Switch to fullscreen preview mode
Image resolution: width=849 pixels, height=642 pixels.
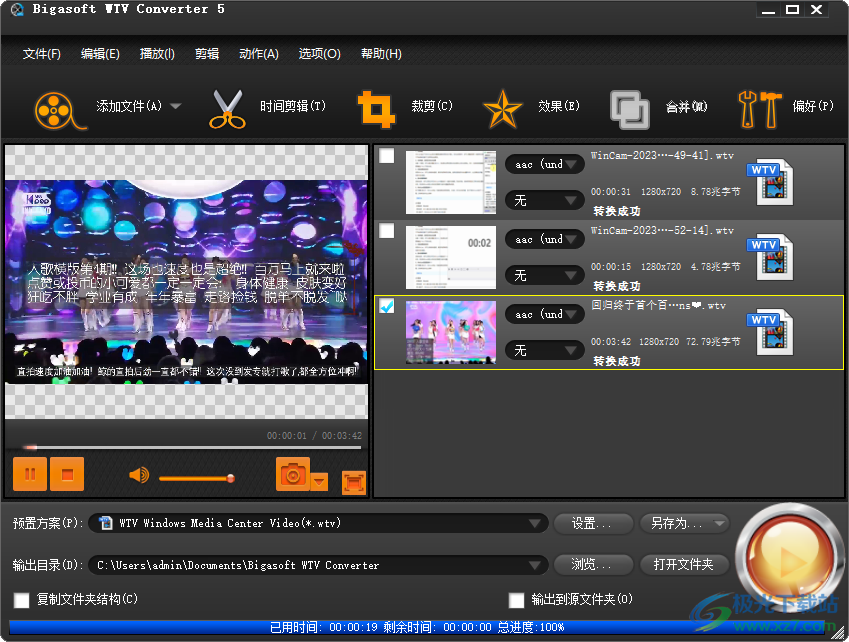click(x=353, y=482)
